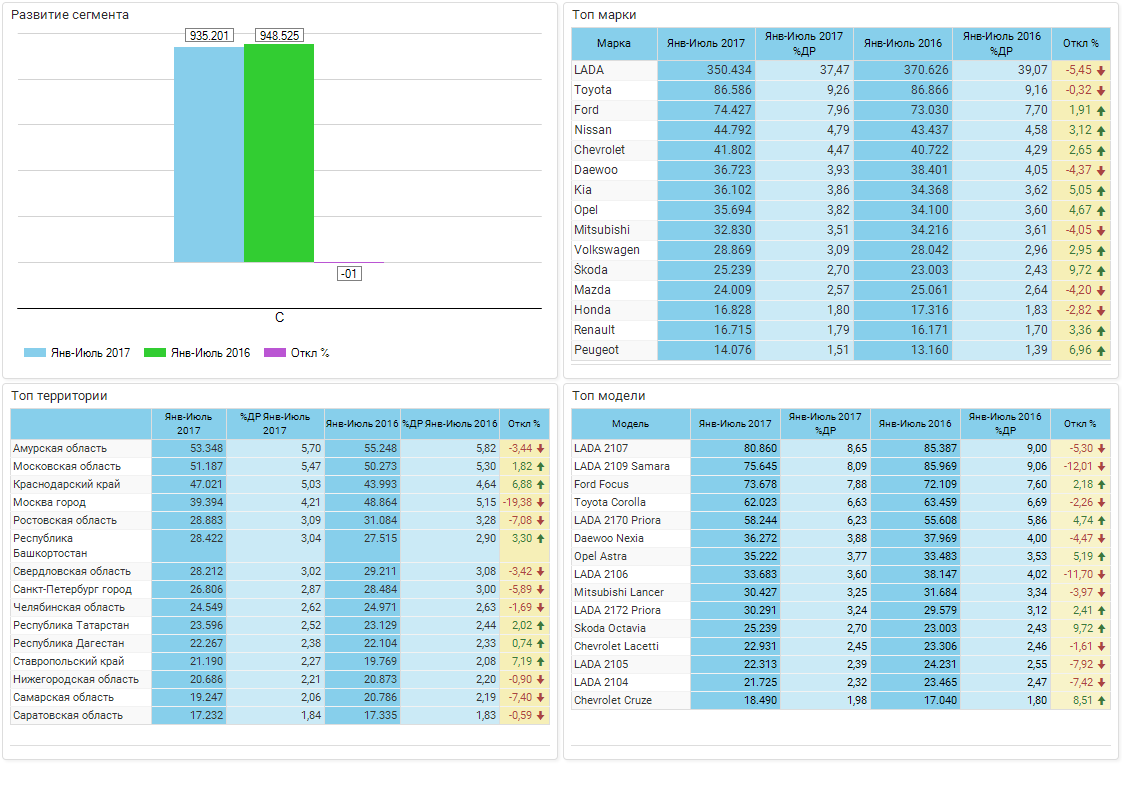Click green up arrow for Ford Focus

point(1101,485)
